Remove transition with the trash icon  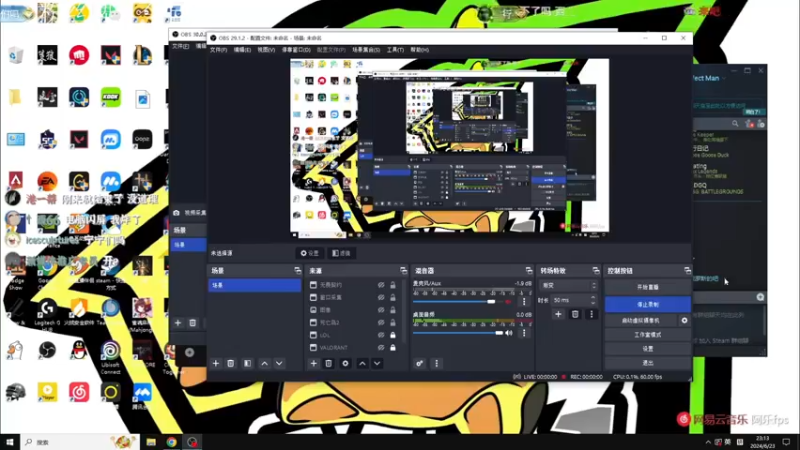point(575,314)
